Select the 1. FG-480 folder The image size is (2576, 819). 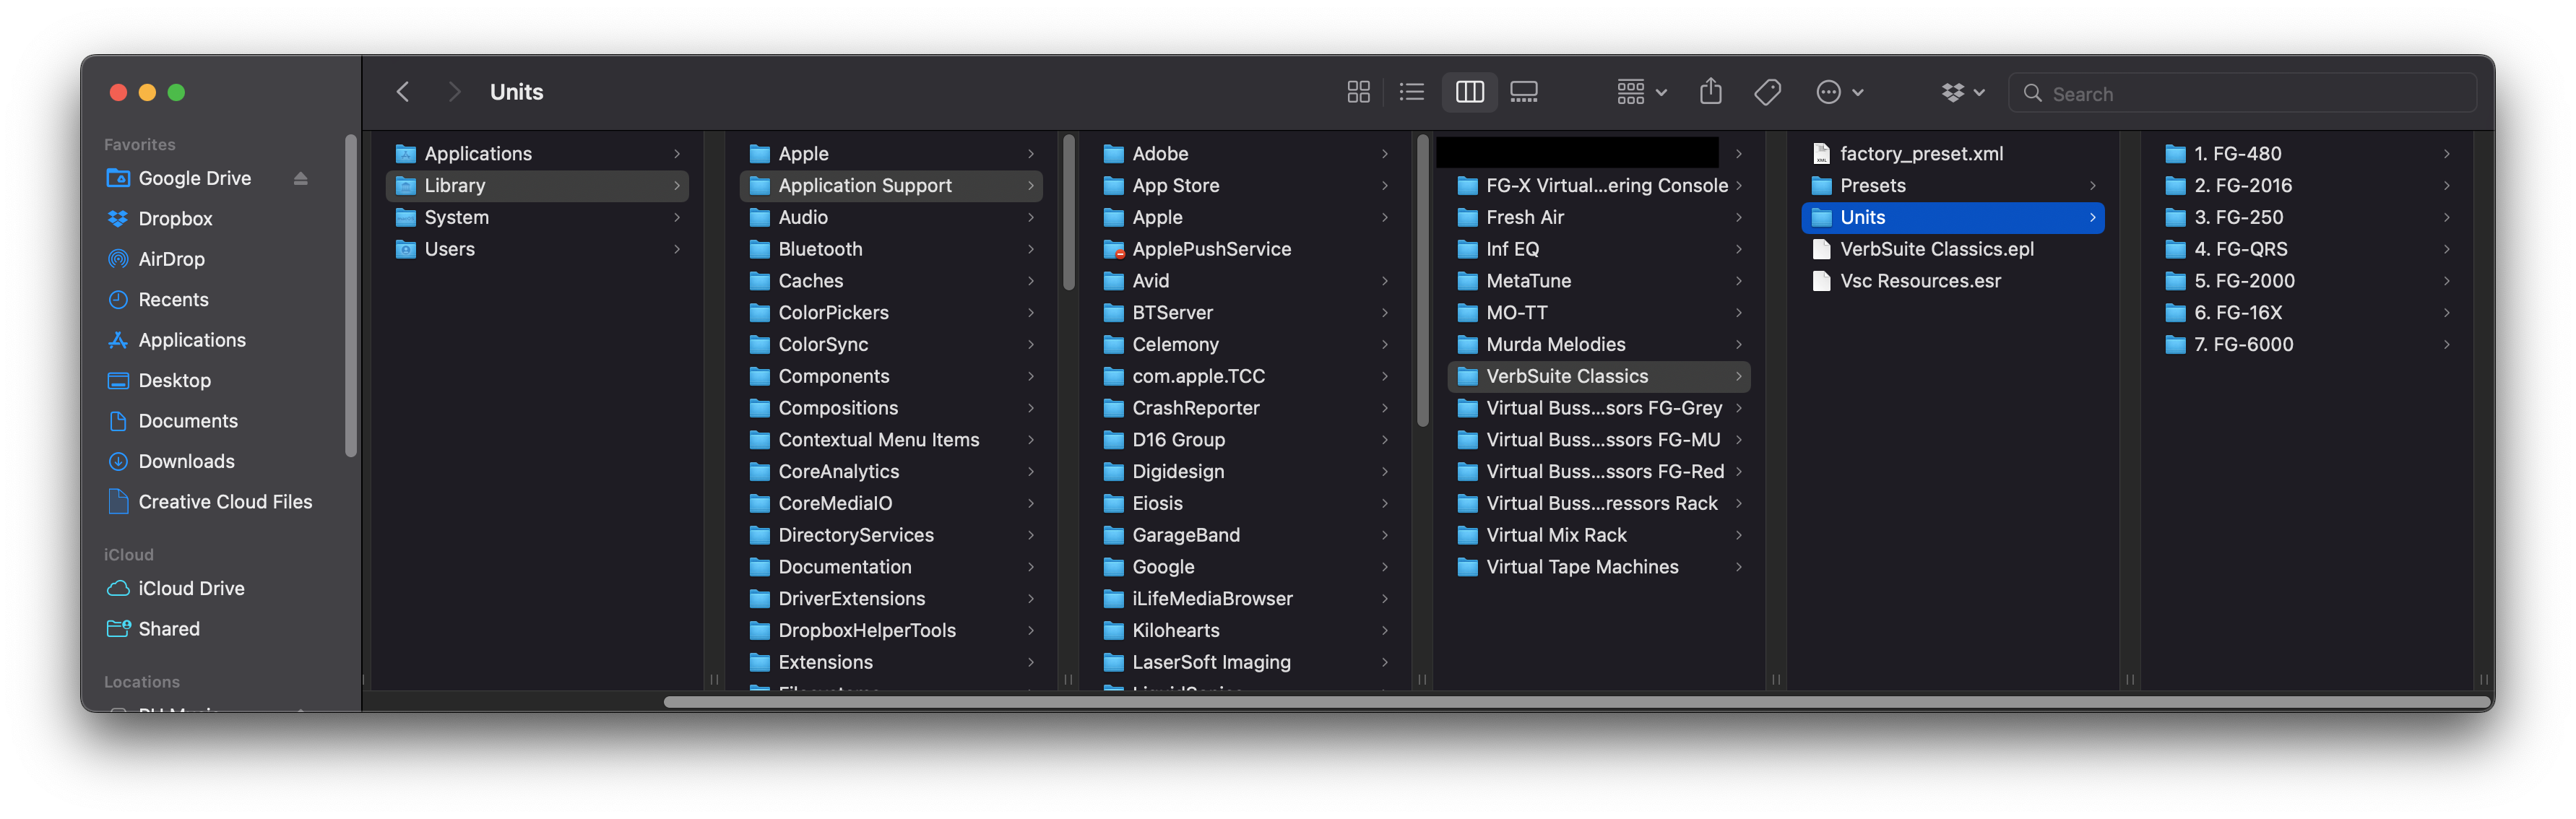coord(2307,154)
